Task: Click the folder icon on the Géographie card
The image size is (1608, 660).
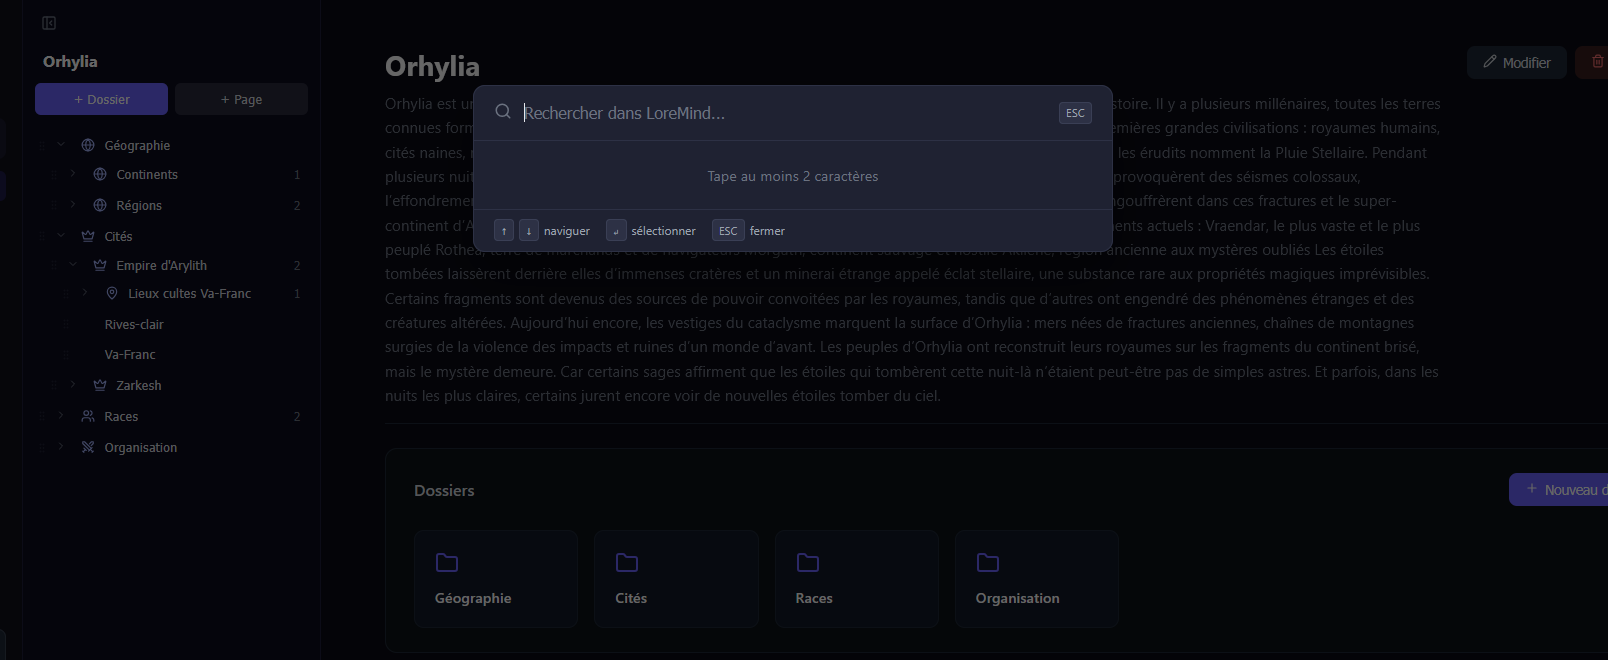Action: (x=447, y=563)
